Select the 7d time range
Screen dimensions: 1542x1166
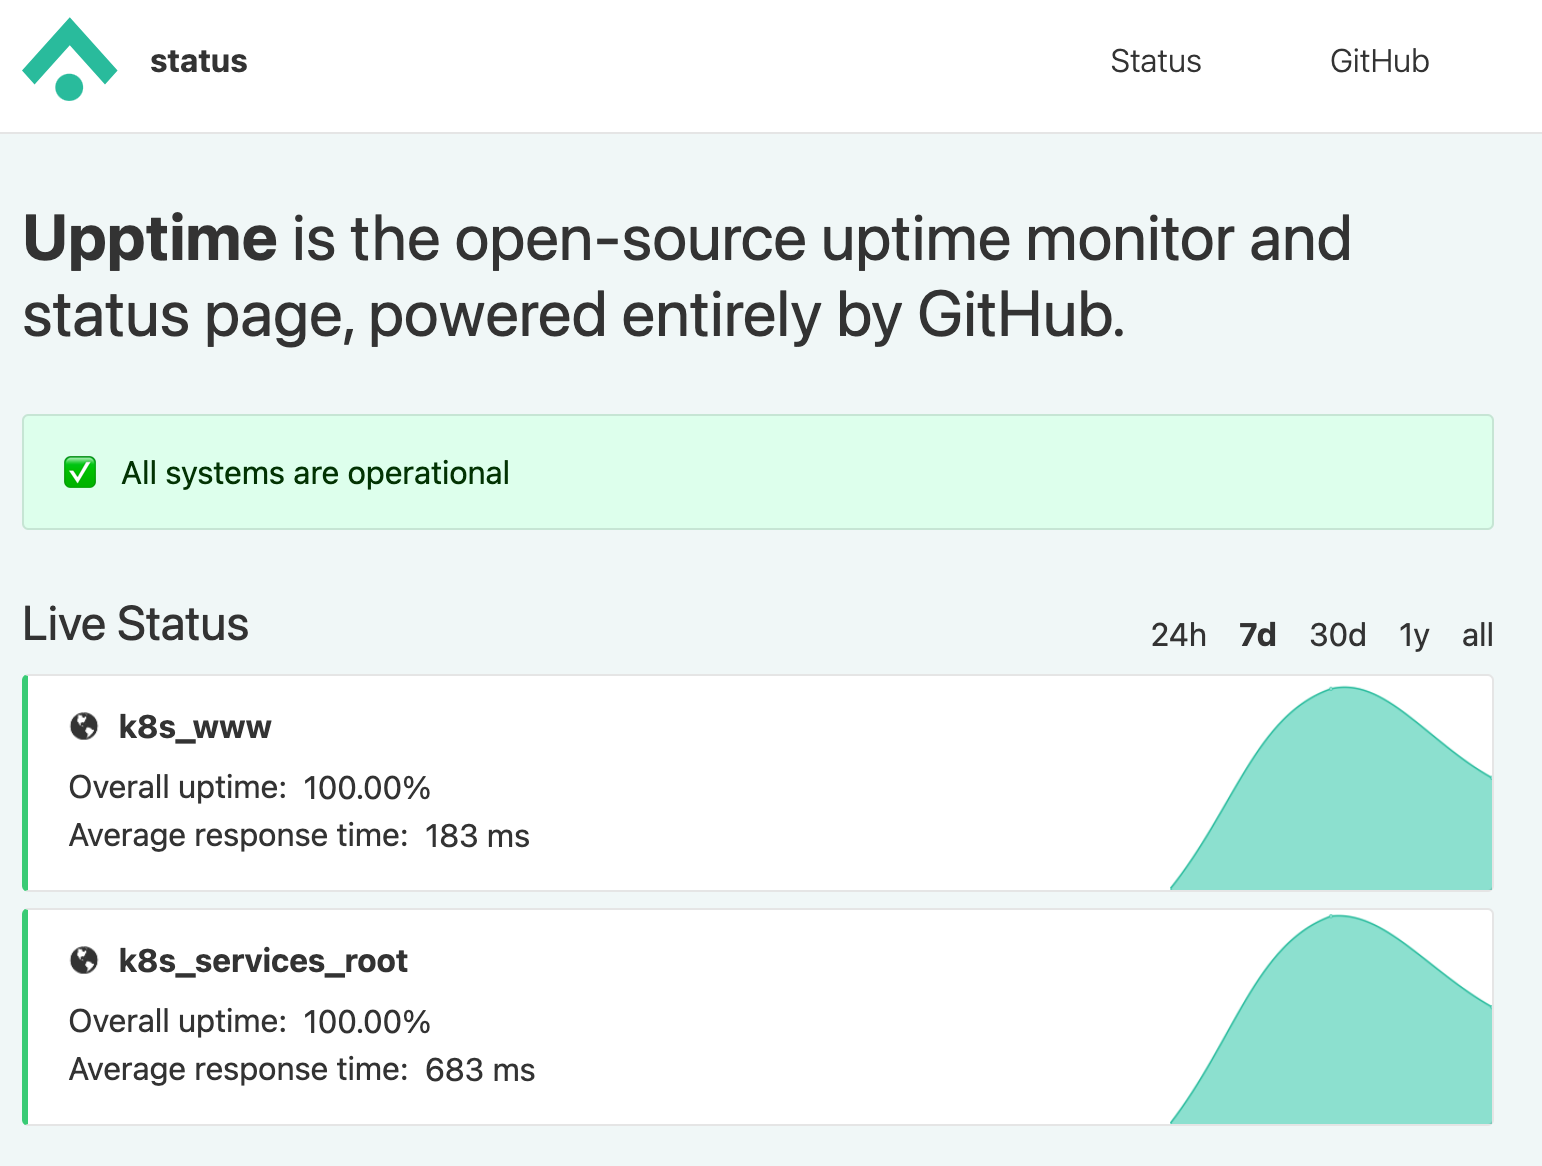1257,635
